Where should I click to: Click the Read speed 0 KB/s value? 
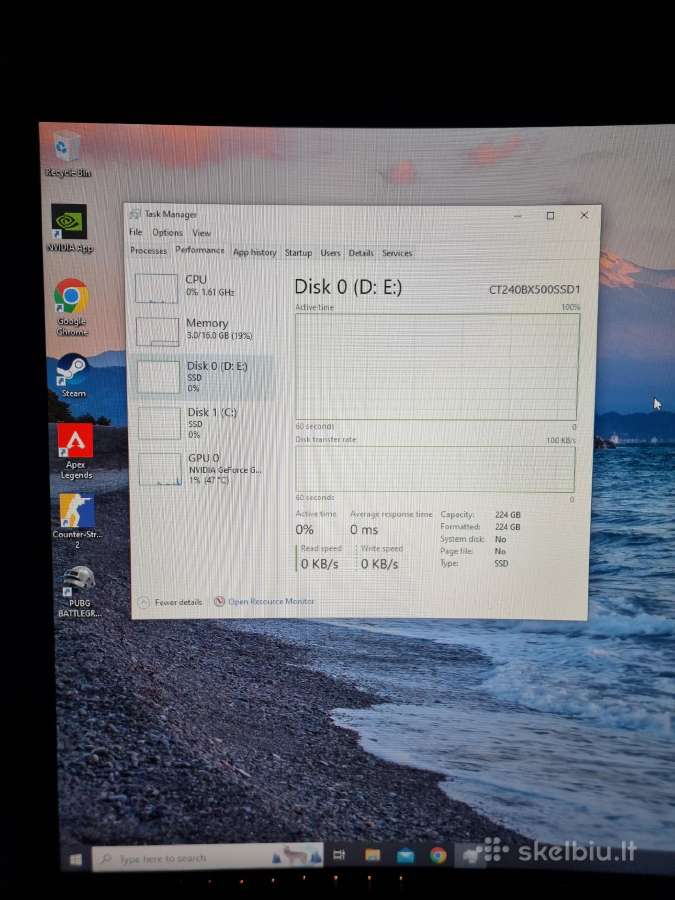(x=320, y=564)
